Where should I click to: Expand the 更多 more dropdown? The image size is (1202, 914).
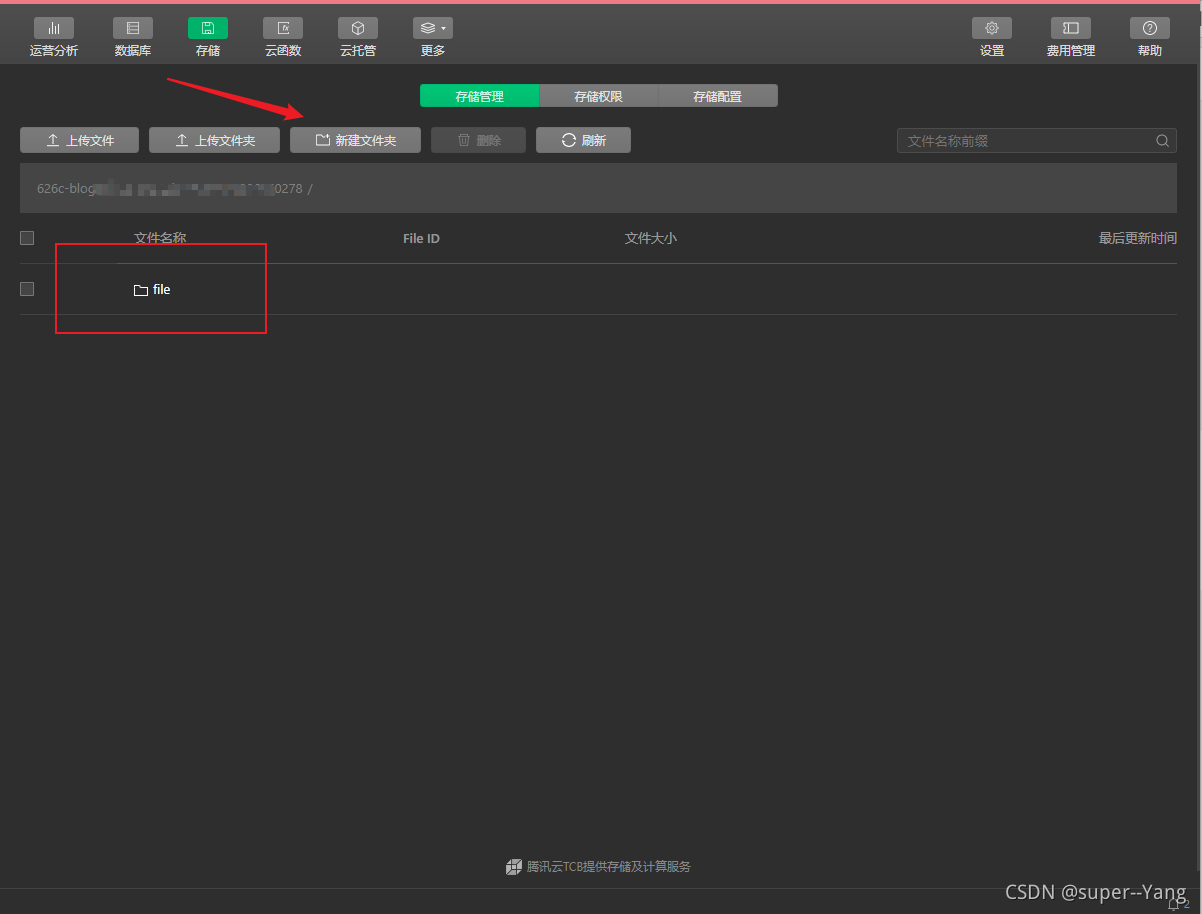(x=433, y=28)
